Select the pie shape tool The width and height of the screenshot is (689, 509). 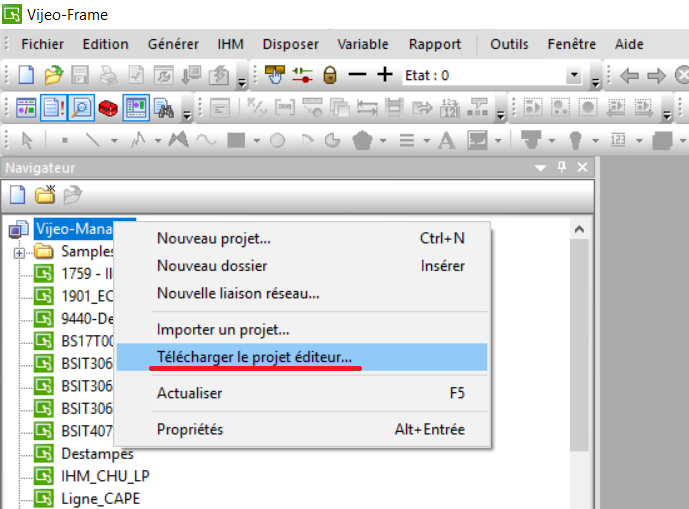tap(333, 141)
